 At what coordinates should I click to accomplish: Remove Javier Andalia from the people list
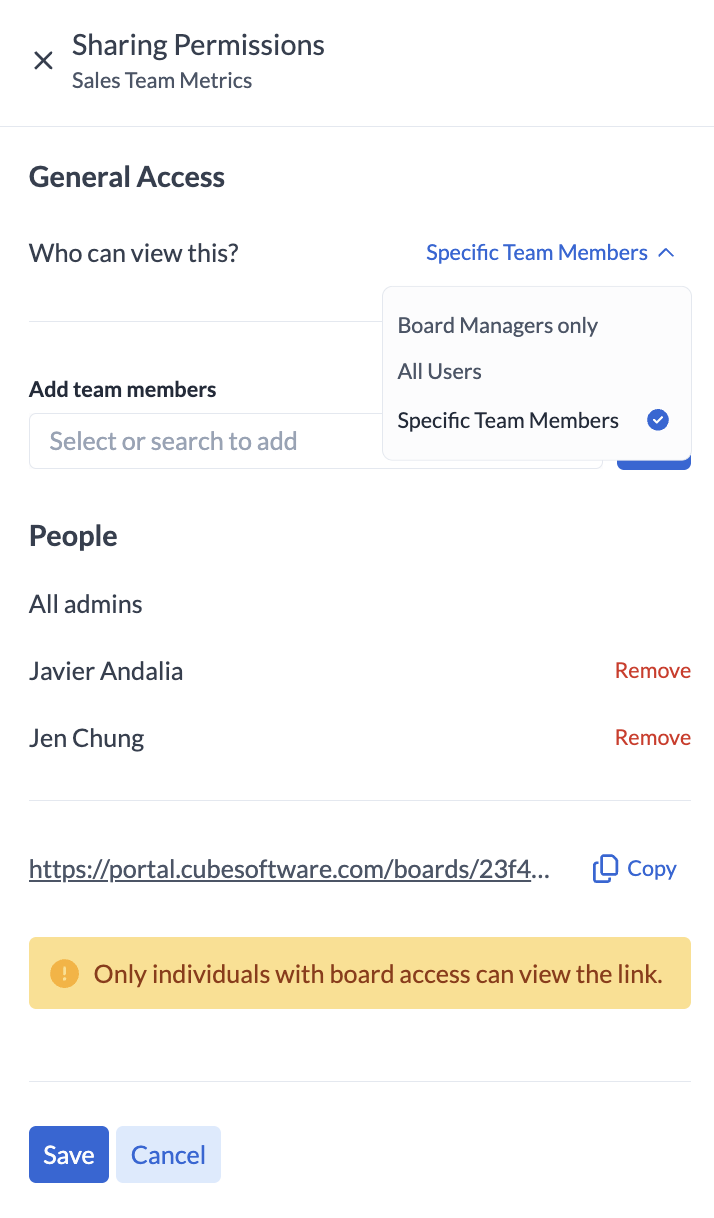[x=652, y=671]
